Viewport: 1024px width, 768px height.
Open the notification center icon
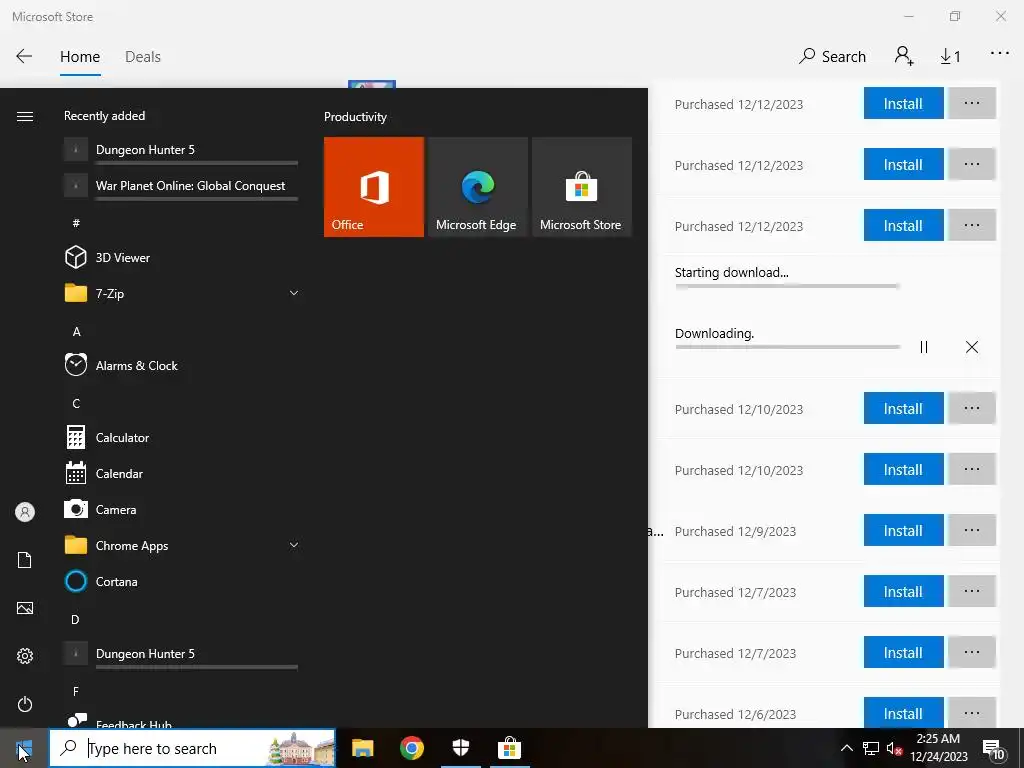[993, 748]
